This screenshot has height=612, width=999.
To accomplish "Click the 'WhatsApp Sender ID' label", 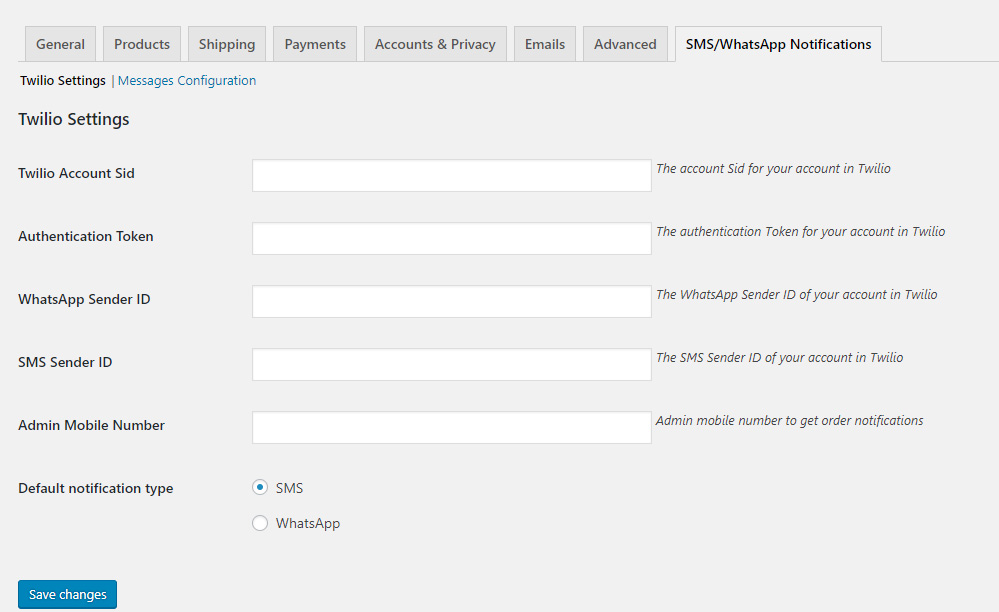I will pyautogui.click(x=84, y=299).
